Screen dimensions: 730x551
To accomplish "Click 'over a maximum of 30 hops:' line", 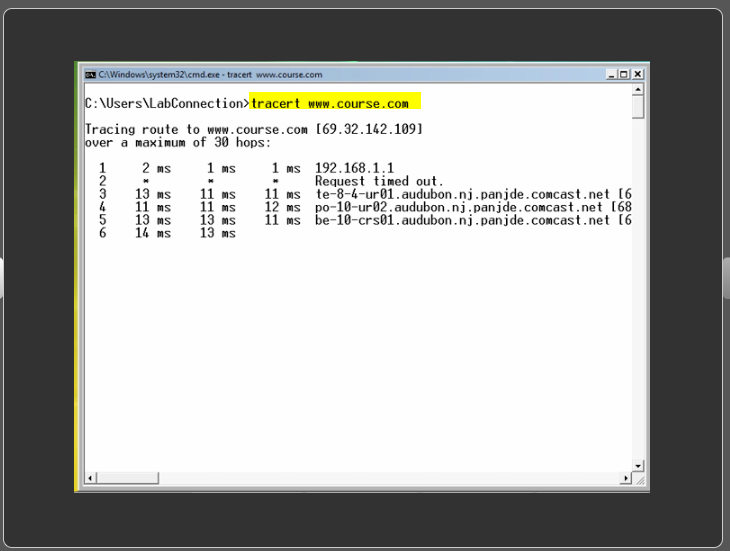I will point(178,142).
